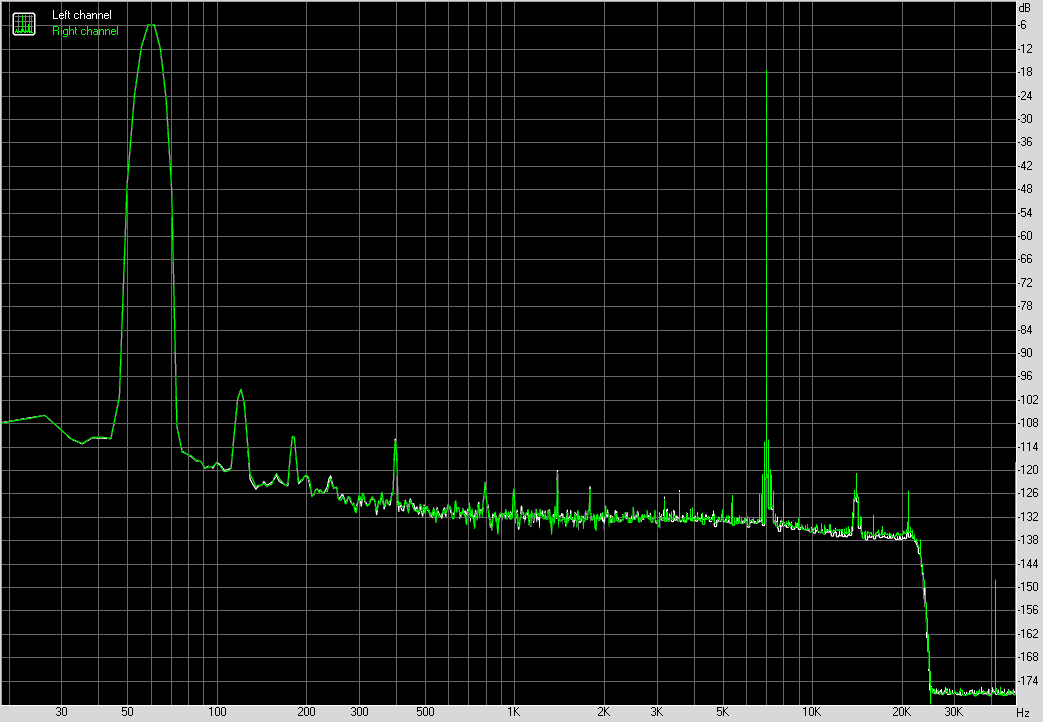Image resolution: width=1043 pixels, height=722 pixels.
Task: Click the "-156" label on the dB axis
Action: point(1028,610)
